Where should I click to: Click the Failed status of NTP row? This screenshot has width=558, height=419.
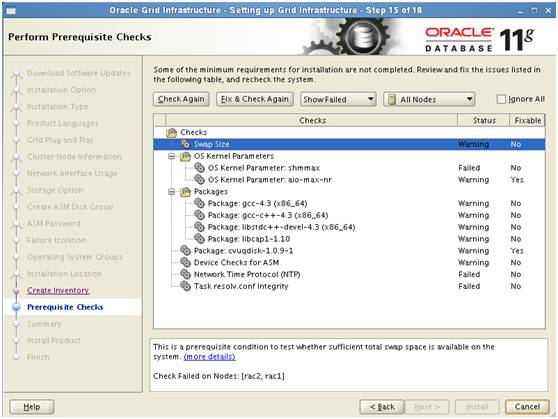[469, 274]
